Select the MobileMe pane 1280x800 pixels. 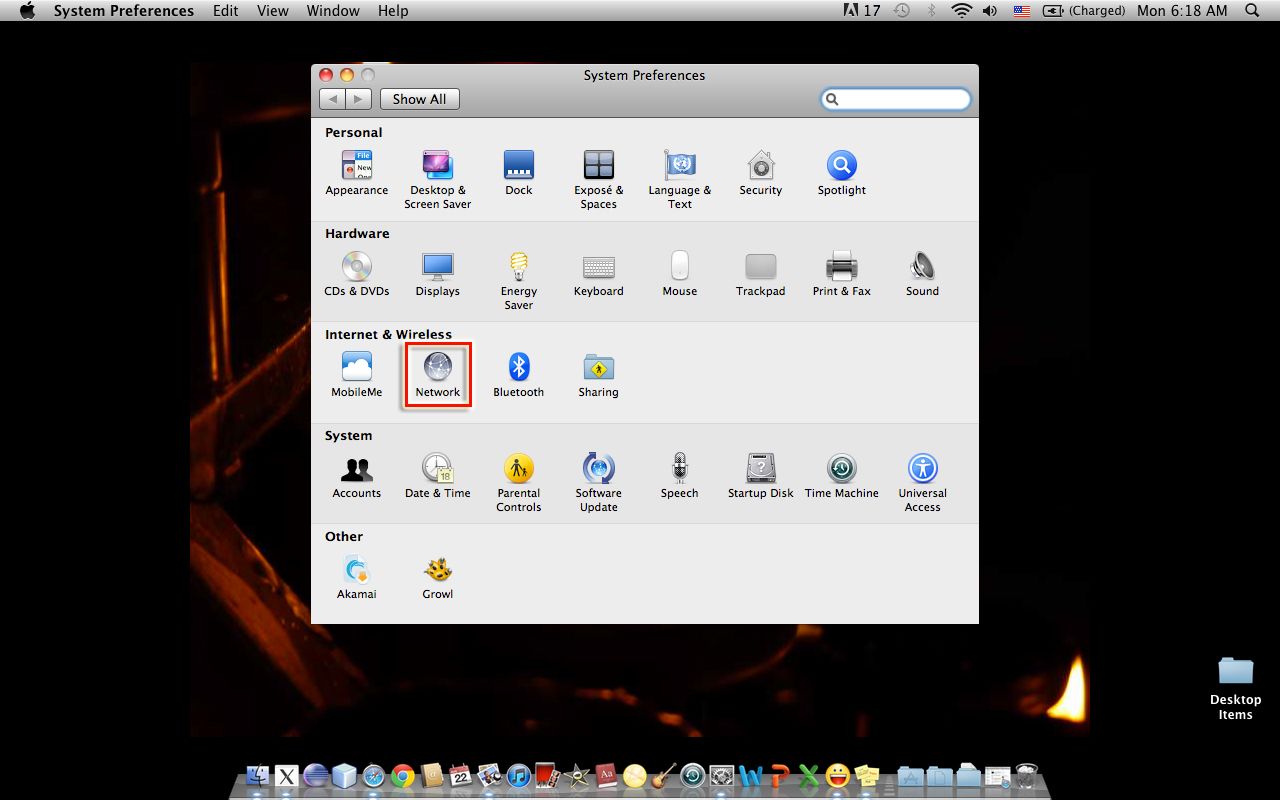click(x=356, y=368)
